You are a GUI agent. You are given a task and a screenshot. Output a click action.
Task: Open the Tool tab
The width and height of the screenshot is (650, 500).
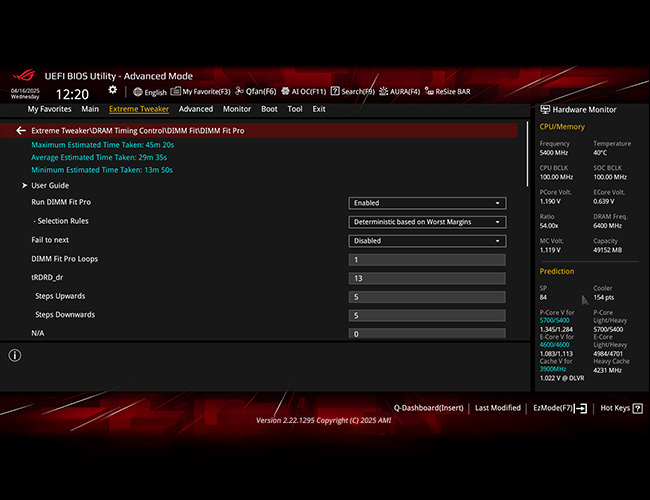click(x=295, y=109)
